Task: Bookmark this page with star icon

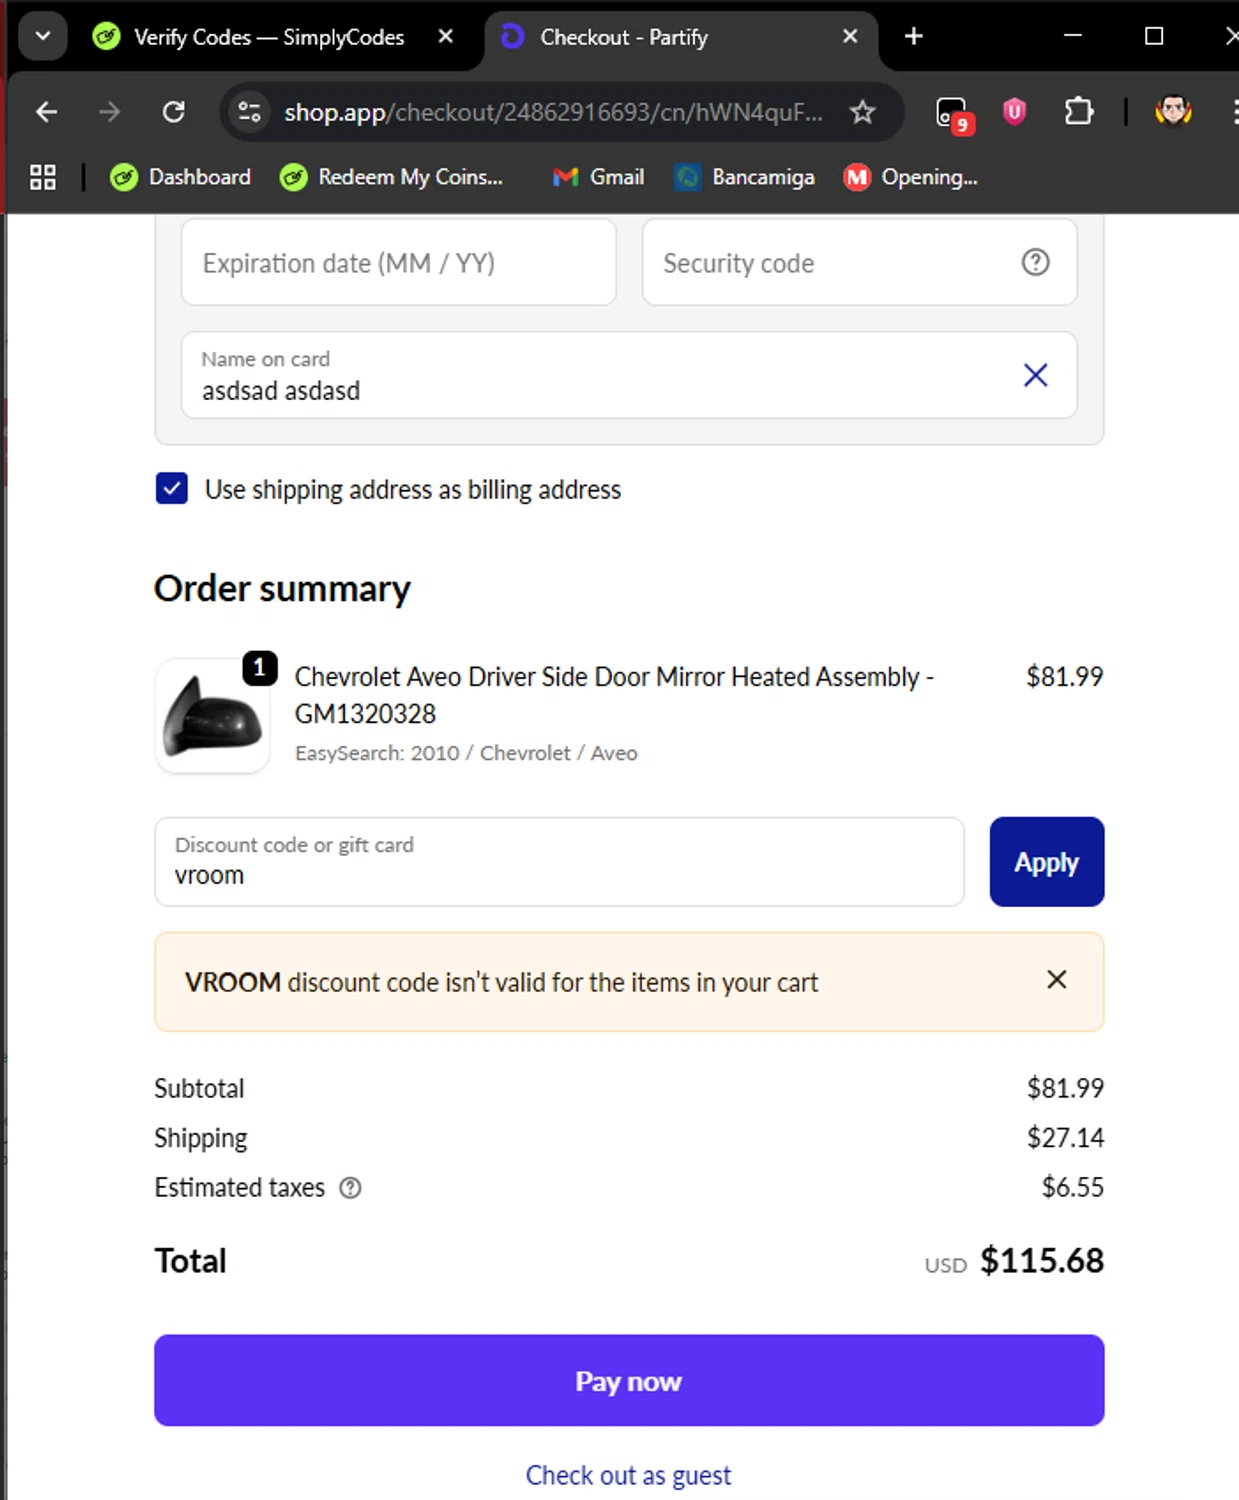Action: [862, 112]
